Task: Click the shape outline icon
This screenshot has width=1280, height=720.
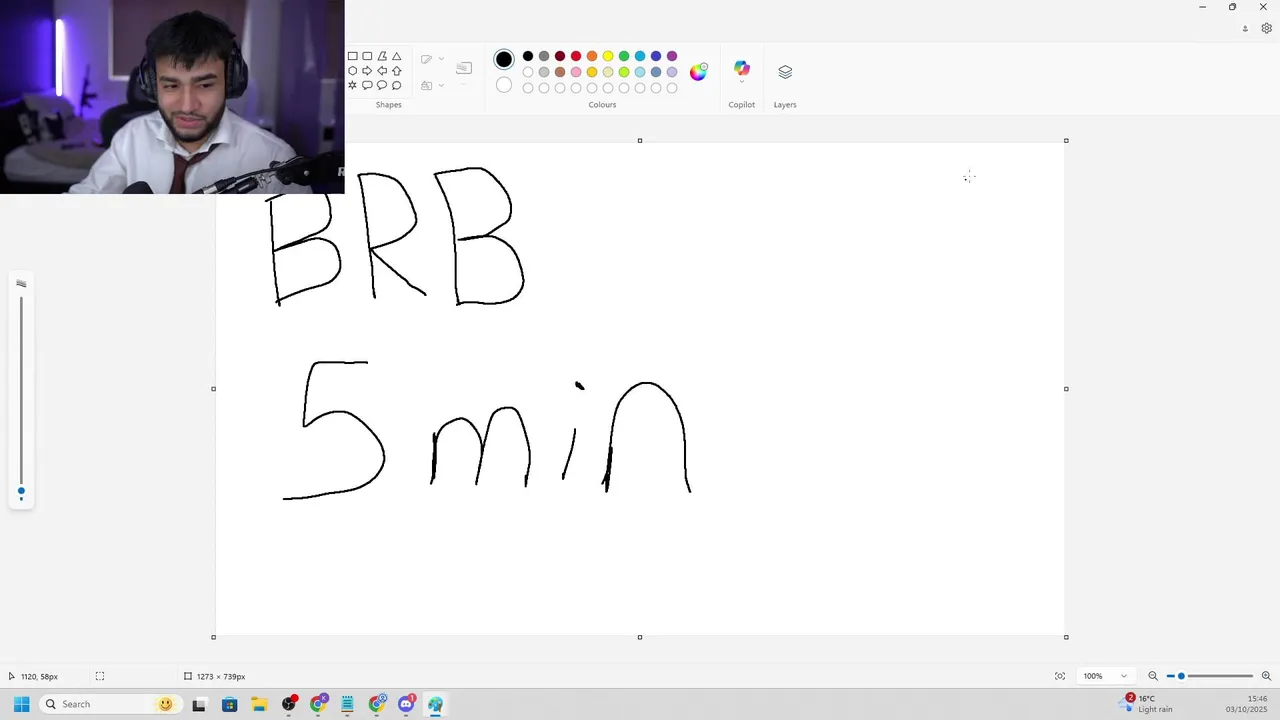Action: (x=427, y=59)
